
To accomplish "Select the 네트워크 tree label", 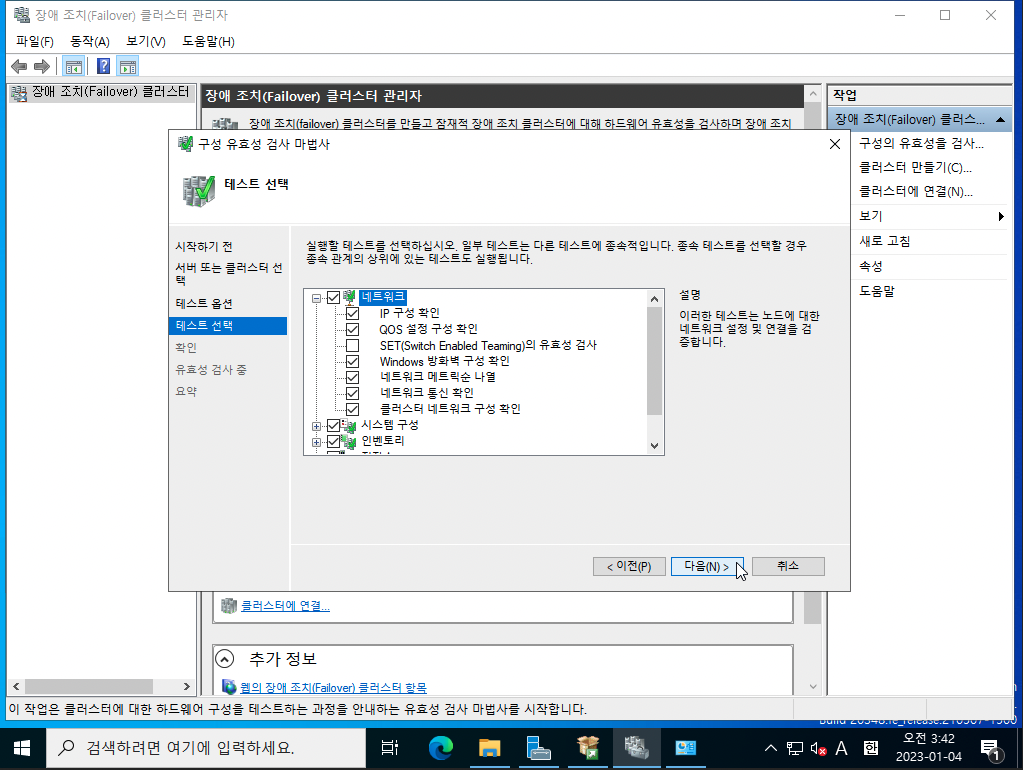I will [383, 298].
